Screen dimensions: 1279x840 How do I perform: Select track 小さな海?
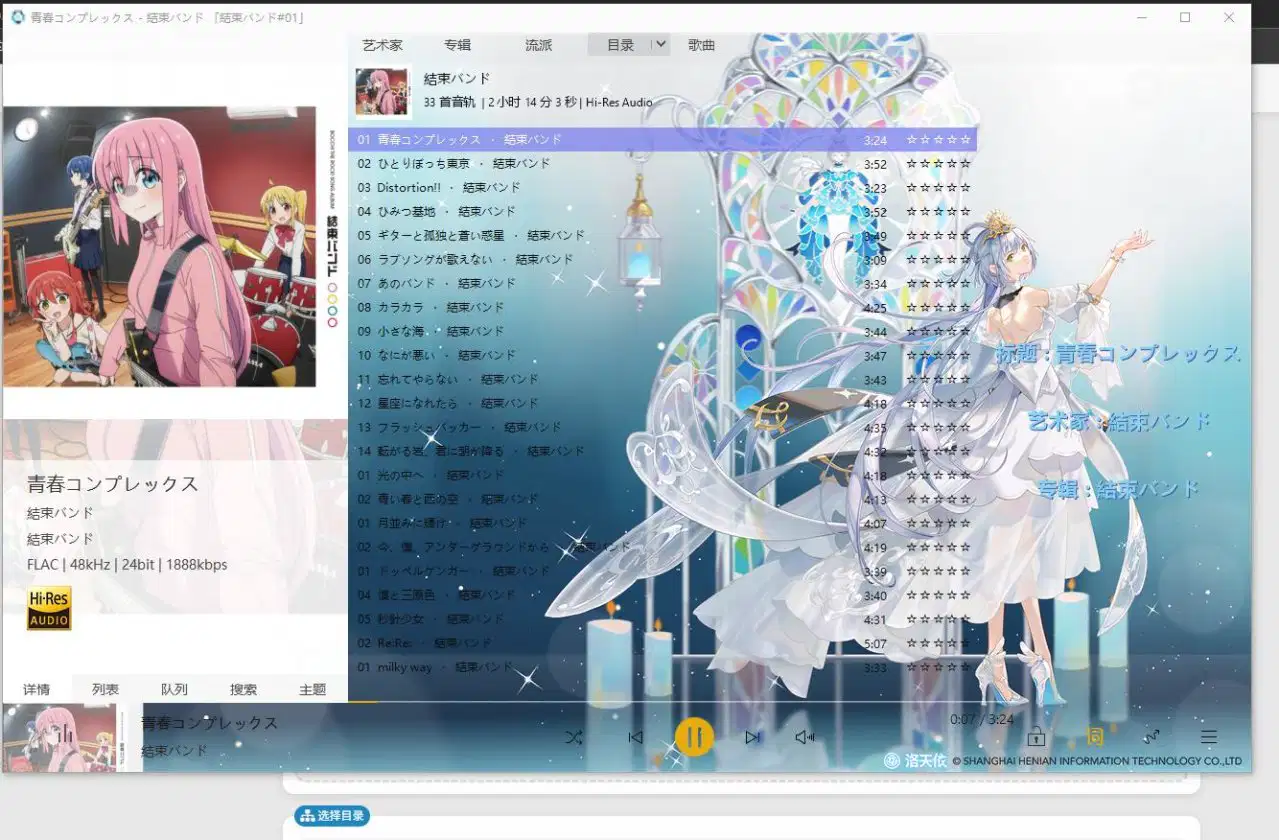click(662, 332)
